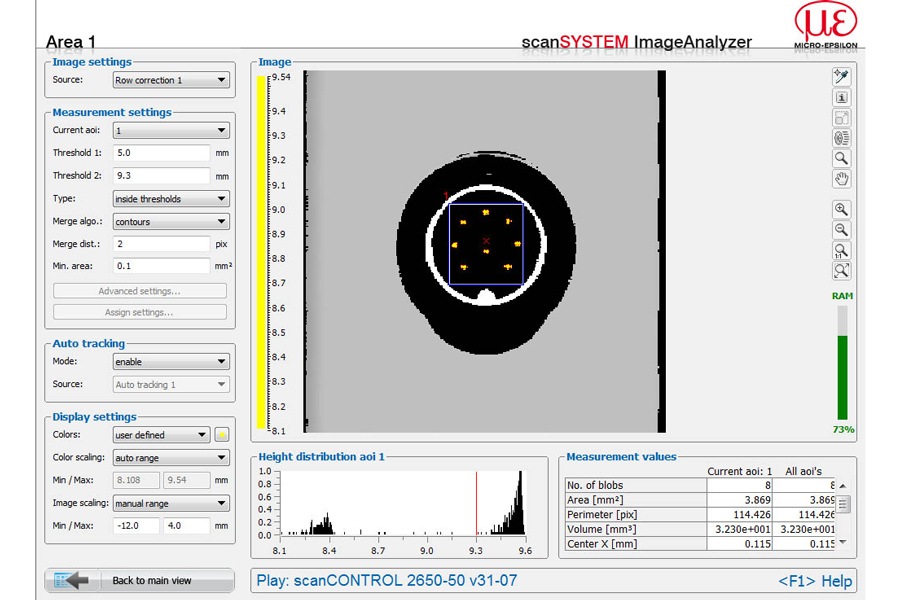900x600 pixels.
Task: Click the image information icon
Action: (x=841, y=98)
